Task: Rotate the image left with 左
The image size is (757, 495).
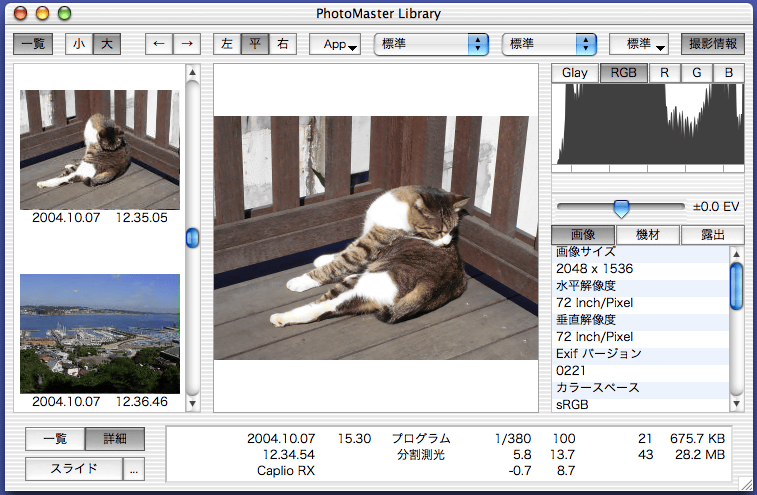Action: (227, 44)
